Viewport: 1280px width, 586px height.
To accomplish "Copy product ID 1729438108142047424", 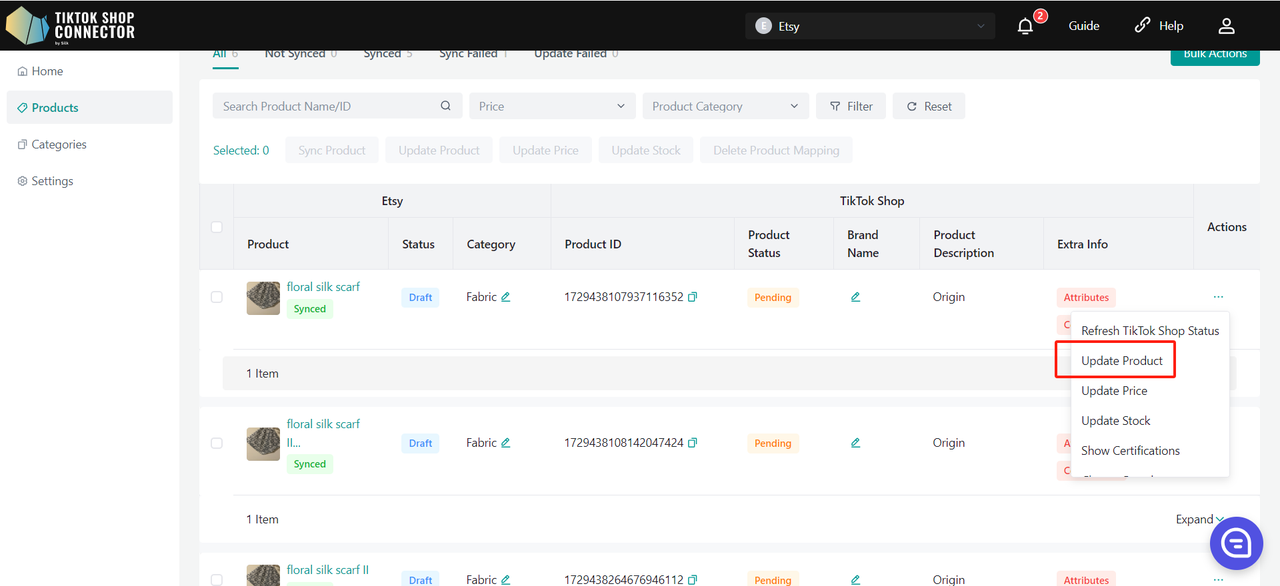I will 693,443.
